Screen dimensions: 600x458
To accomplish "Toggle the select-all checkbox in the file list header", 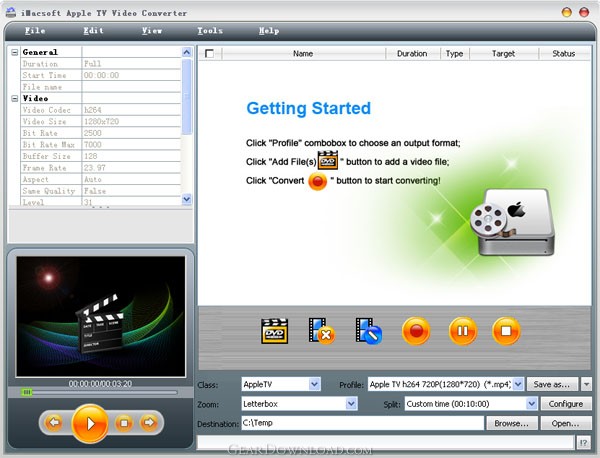I will pos(209,54).
